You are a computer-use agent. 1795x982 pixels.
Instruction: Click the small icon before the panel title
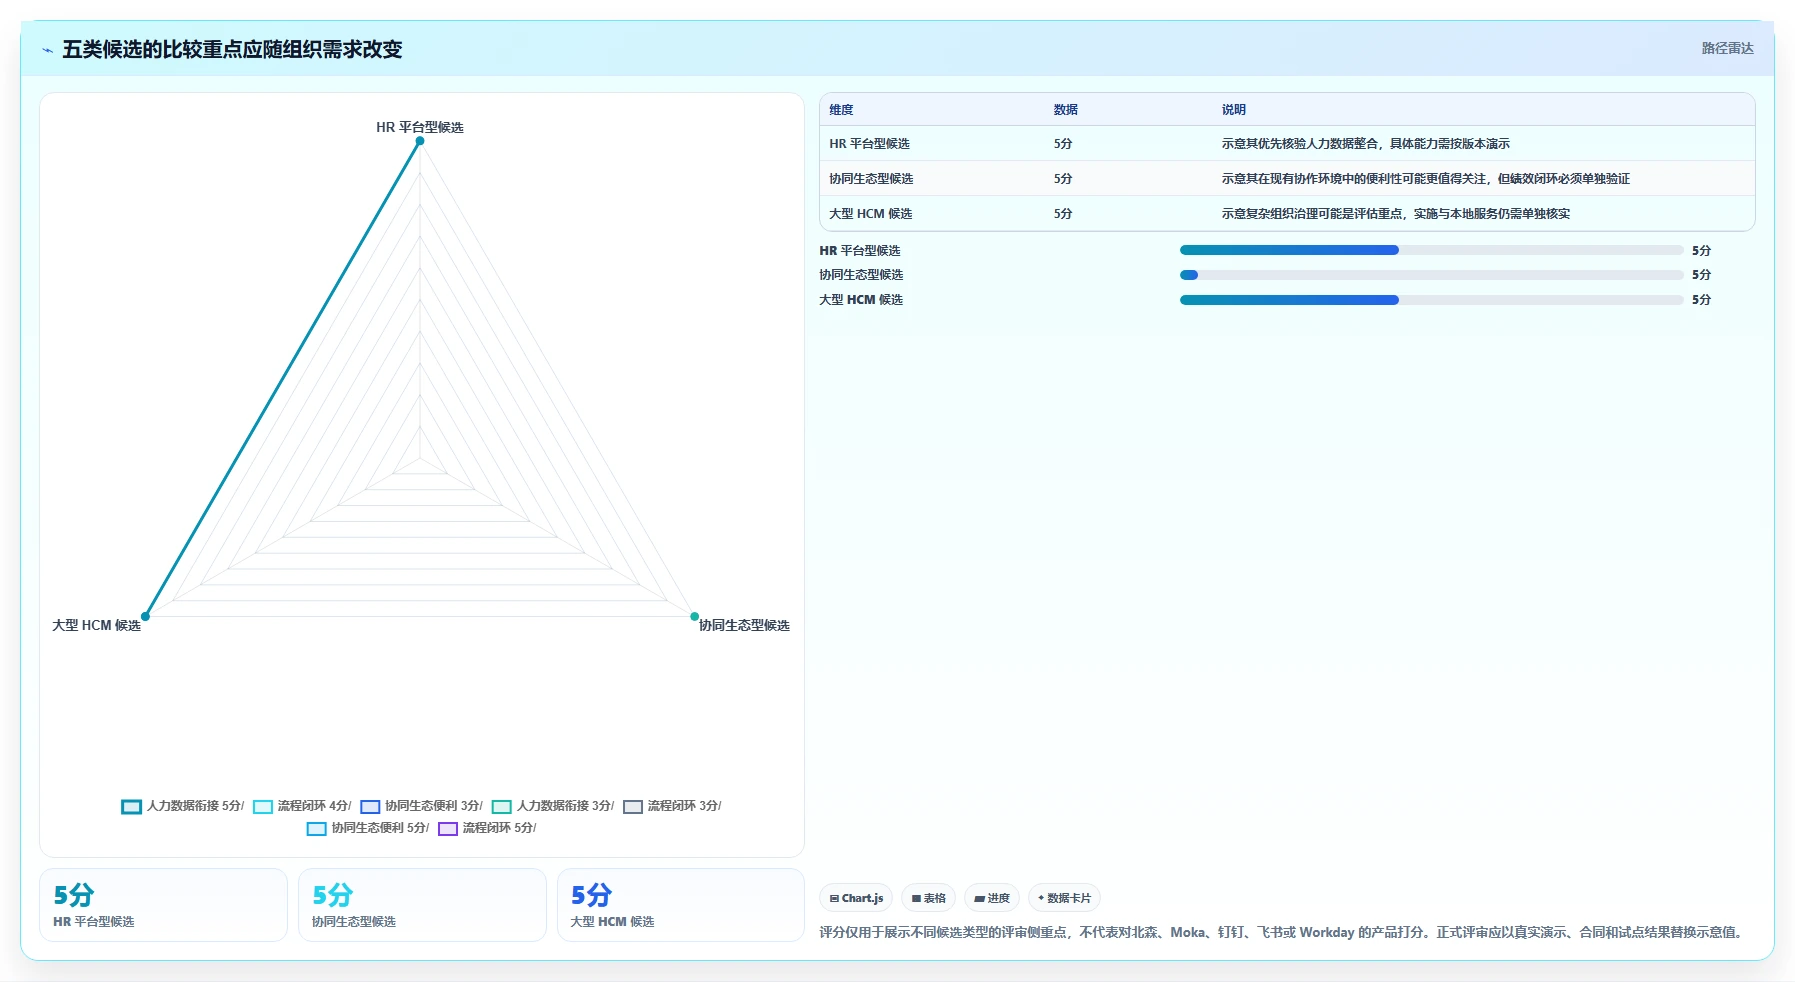tap(47, 50)
